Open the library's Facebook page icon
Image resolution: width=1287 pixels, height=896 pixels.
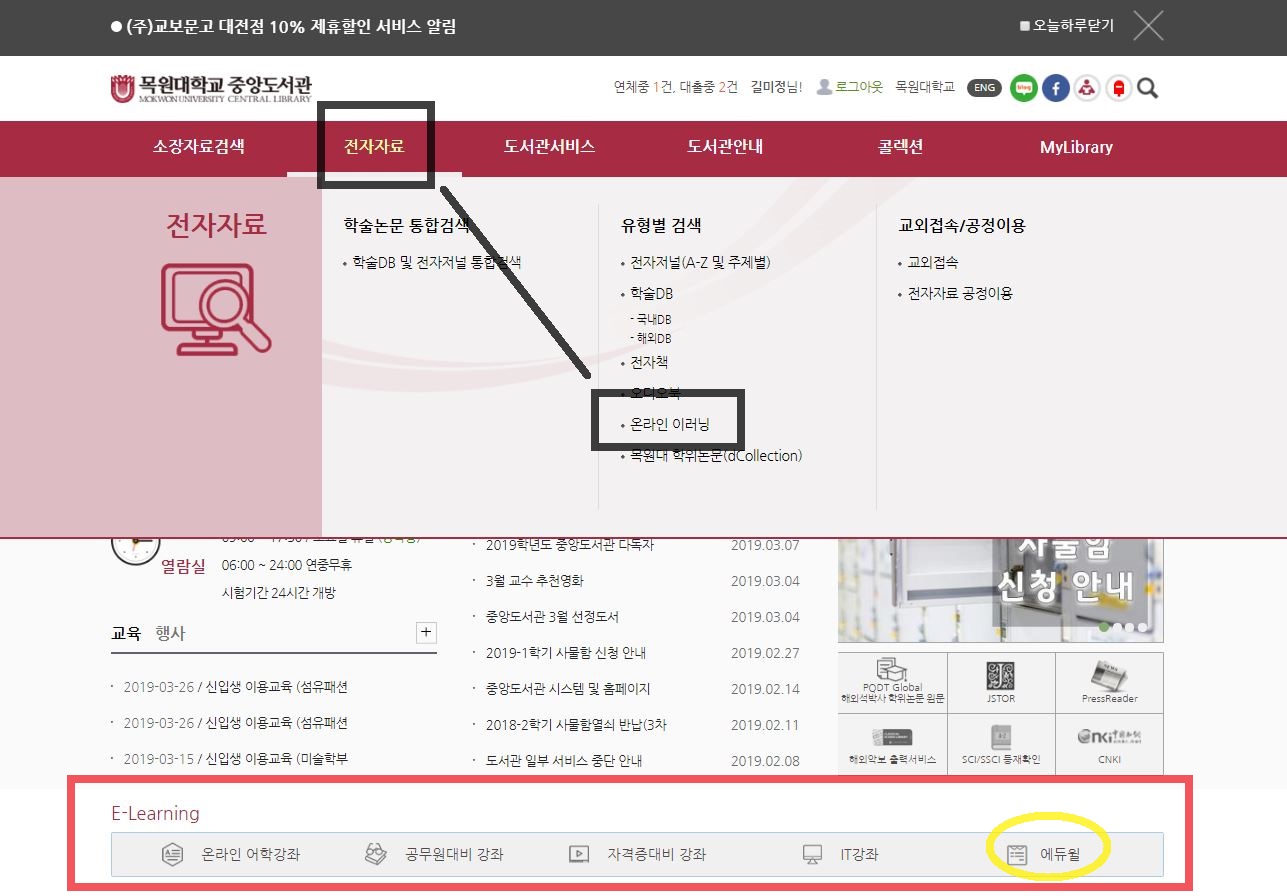pyautogui.click(x=1055, y=88)
